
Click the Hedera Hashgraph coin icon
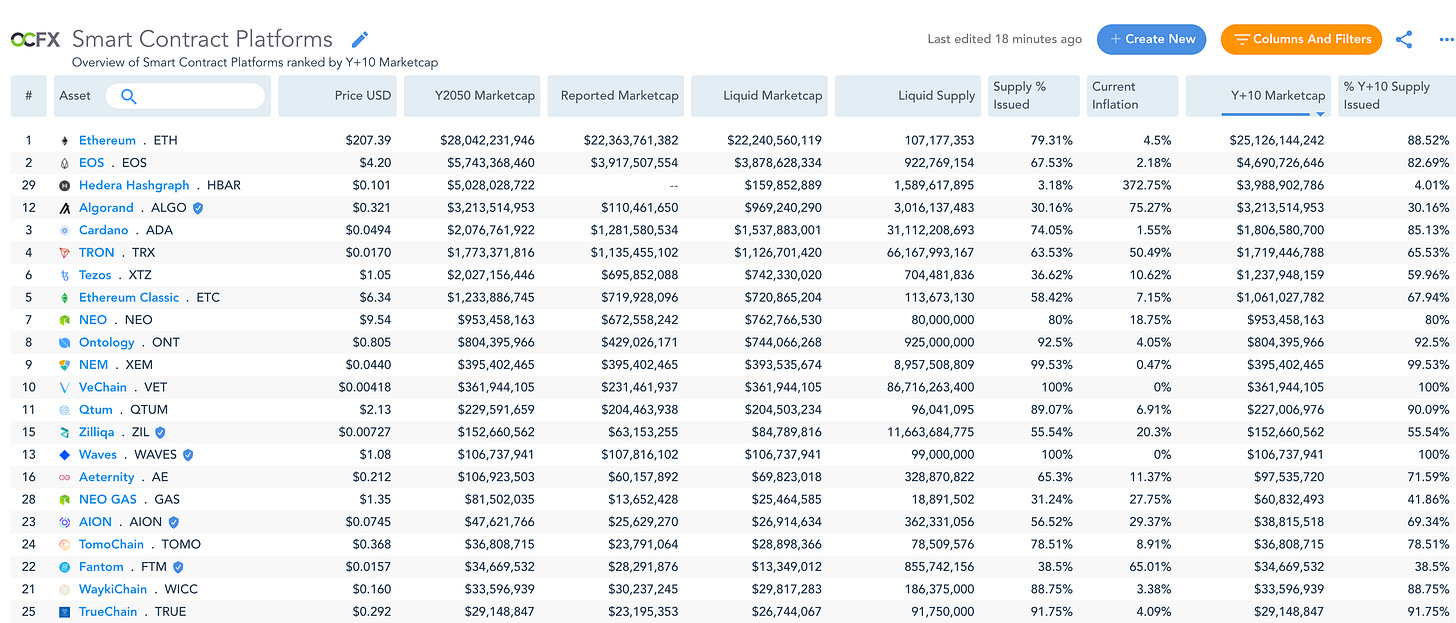click(x=65, y=186)
